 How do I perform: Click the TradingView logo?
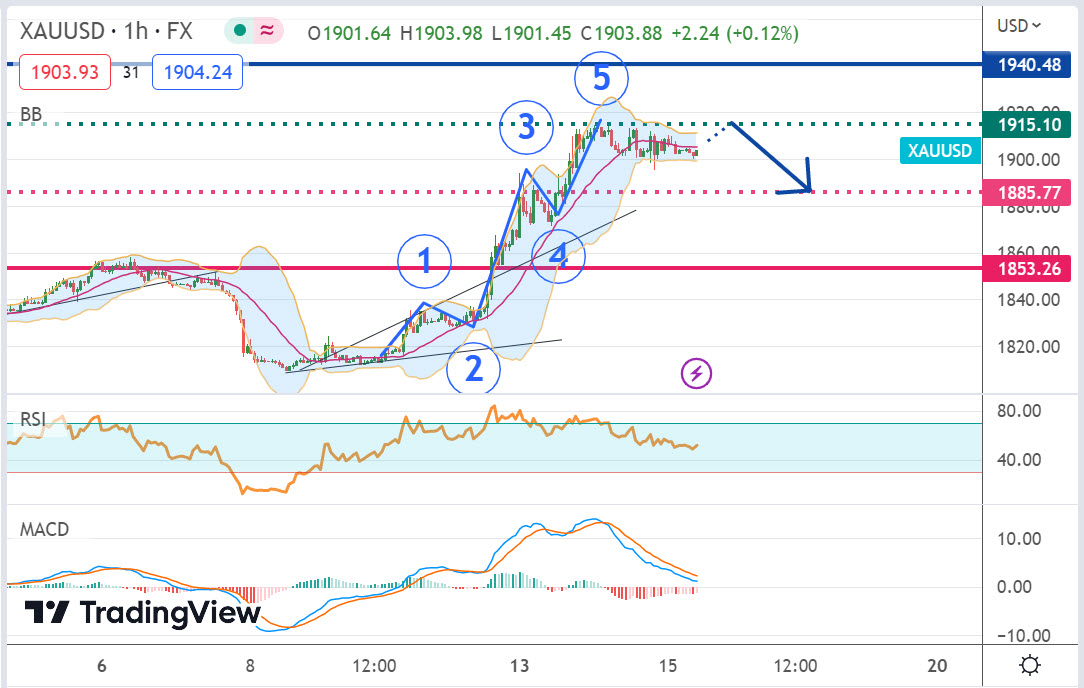[x=142, y=612]
